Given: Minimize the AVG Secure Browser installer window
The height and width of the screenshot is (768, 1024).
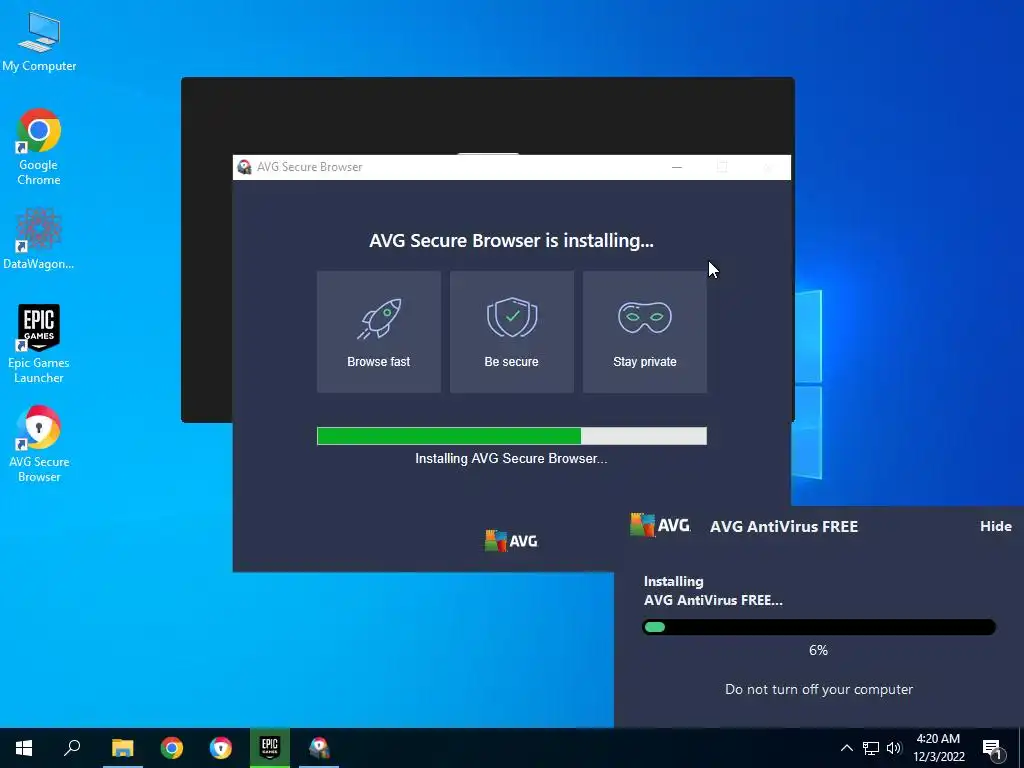Looking at the screenshot, I should click(677, 167).
